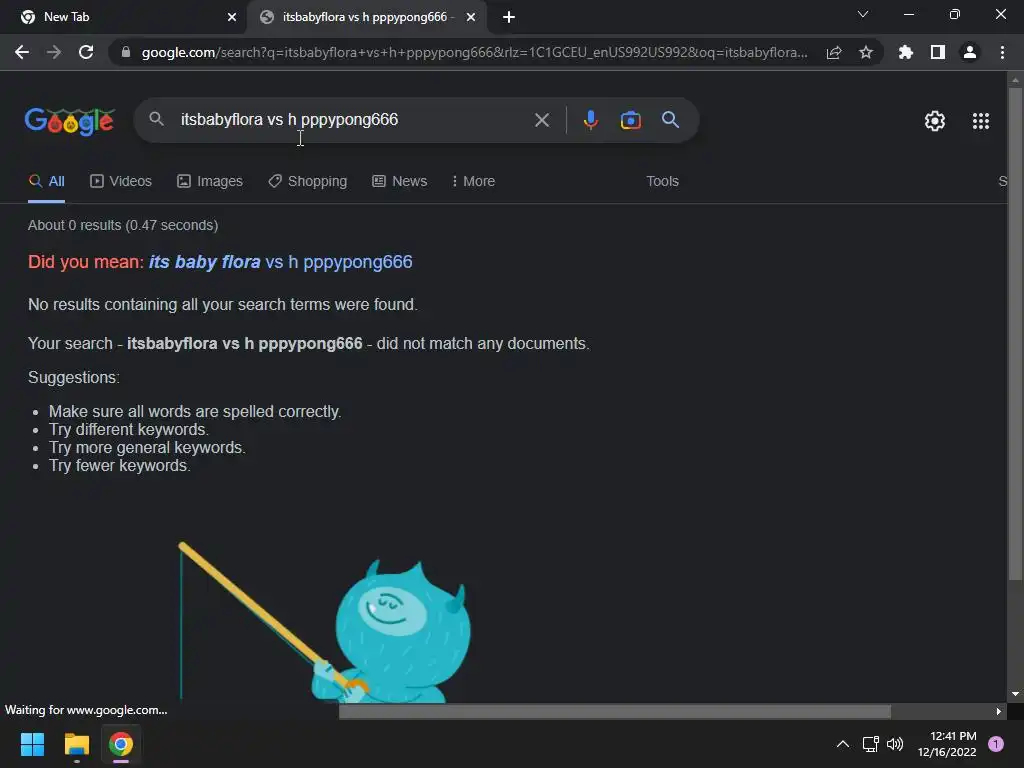Image resolution: width=1024 pixels, height=768 pixels.
Task: Open the volume control
Action: (895, 744)
